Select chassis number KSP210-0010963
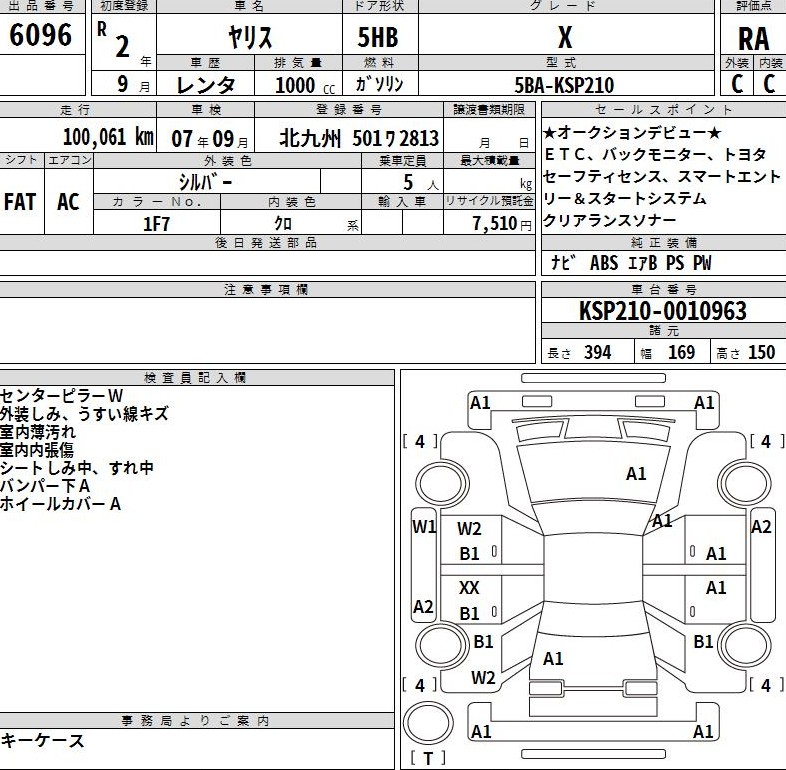Viewport: 786px width, 770px height. point(663,310)
